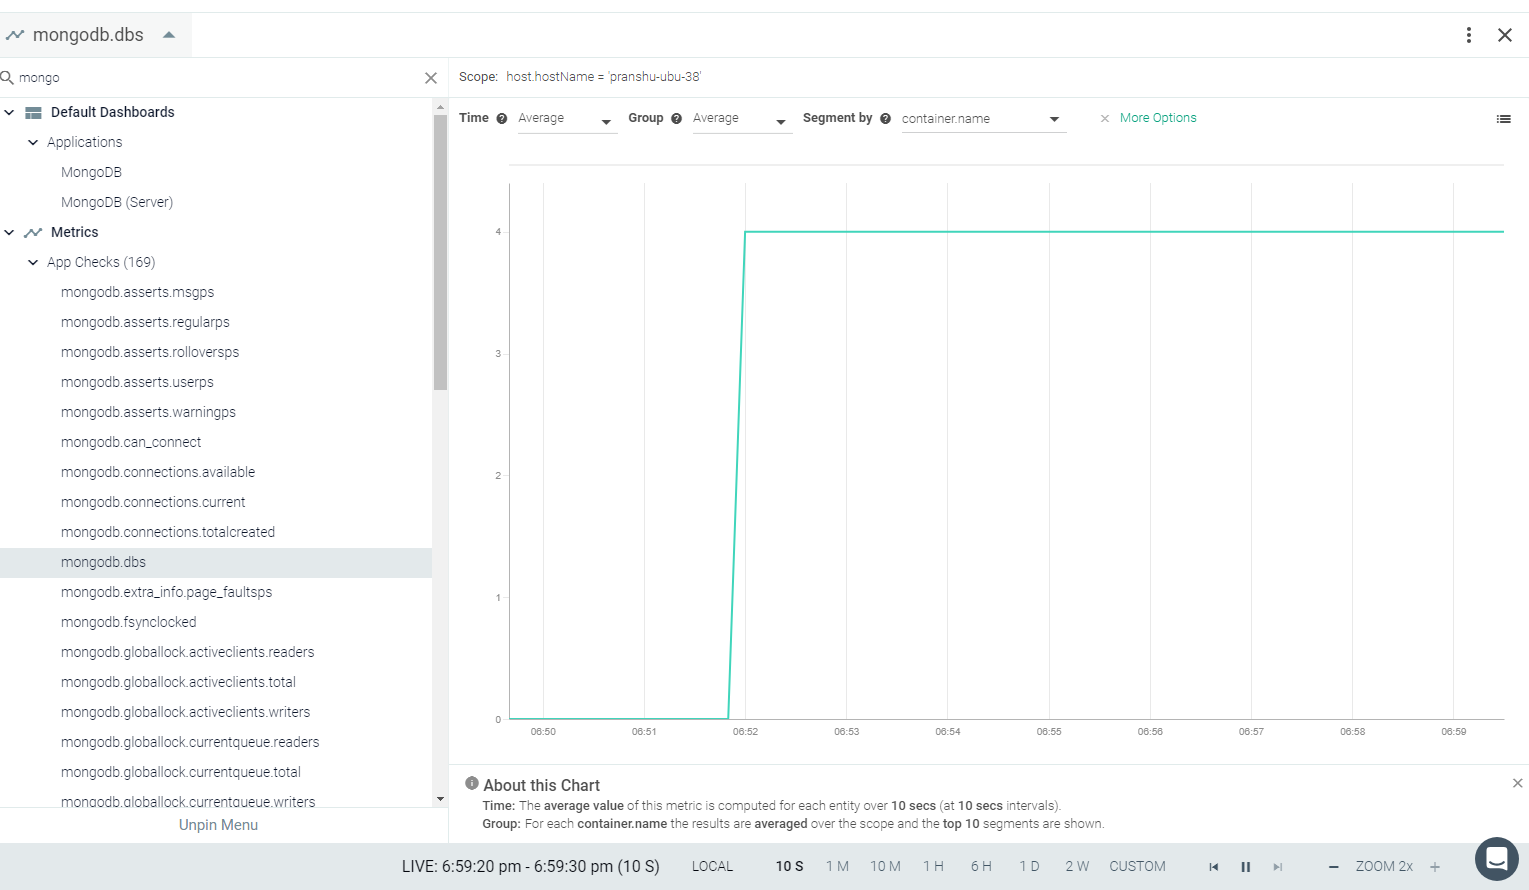Screen dimensions: 1529x890
Task: Remove More Options with the x icon
Action: pyautogui.click(x=1105, y=118)
